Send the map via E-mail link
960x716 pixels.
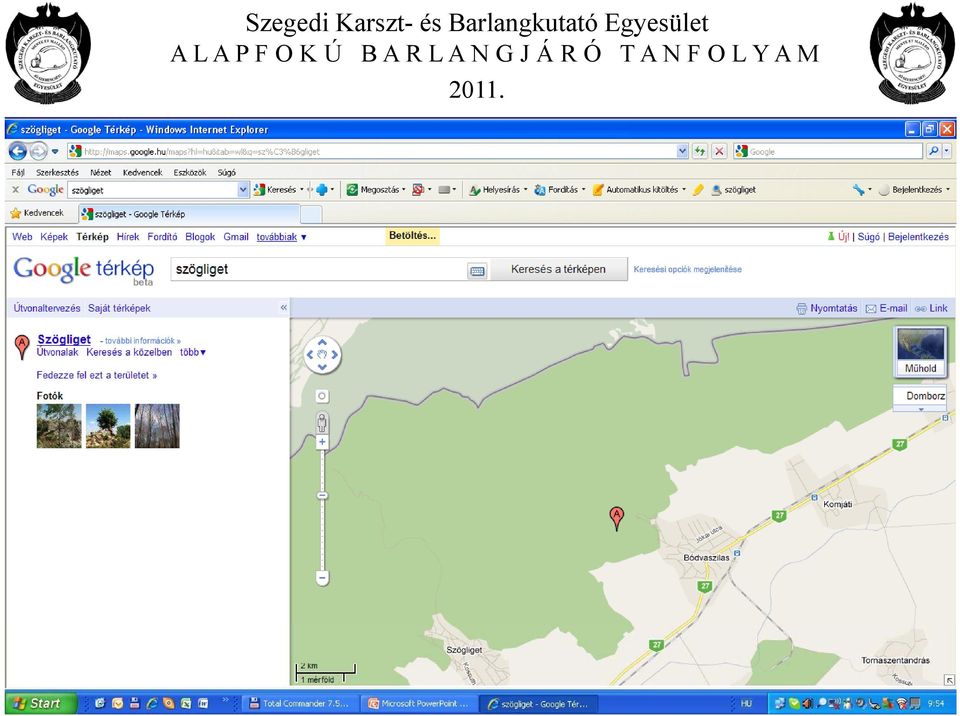(887, 308)
